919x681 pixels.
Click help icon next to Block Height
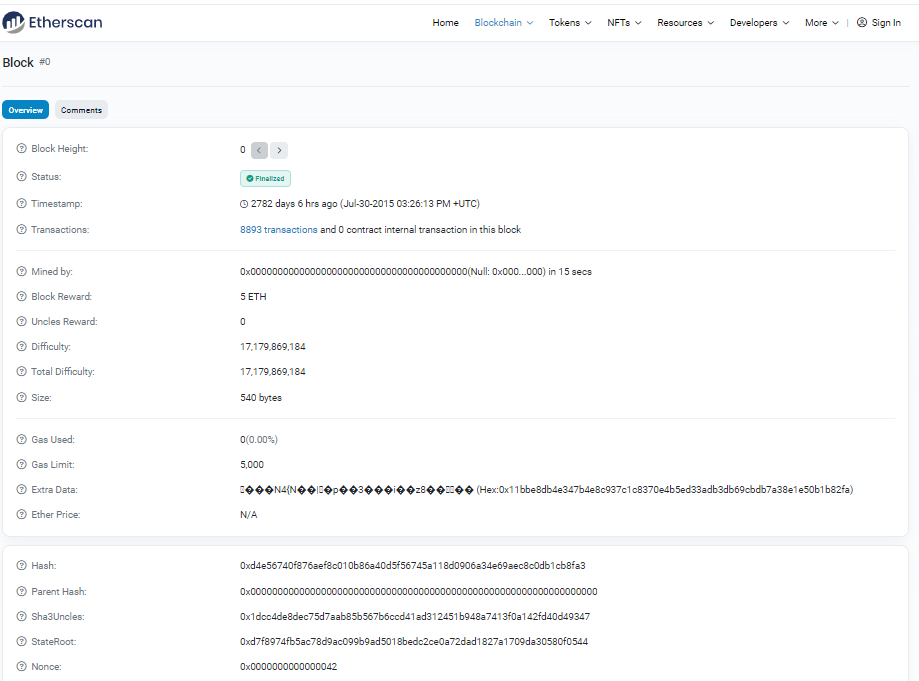[22, 149]
